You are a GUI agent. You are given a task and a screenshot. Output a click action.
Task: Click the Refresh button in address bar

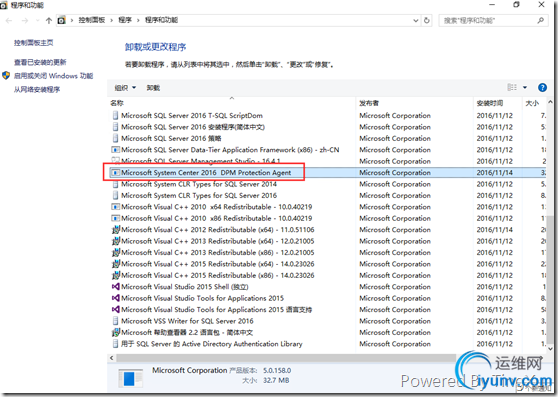click(x=426, y=21)
